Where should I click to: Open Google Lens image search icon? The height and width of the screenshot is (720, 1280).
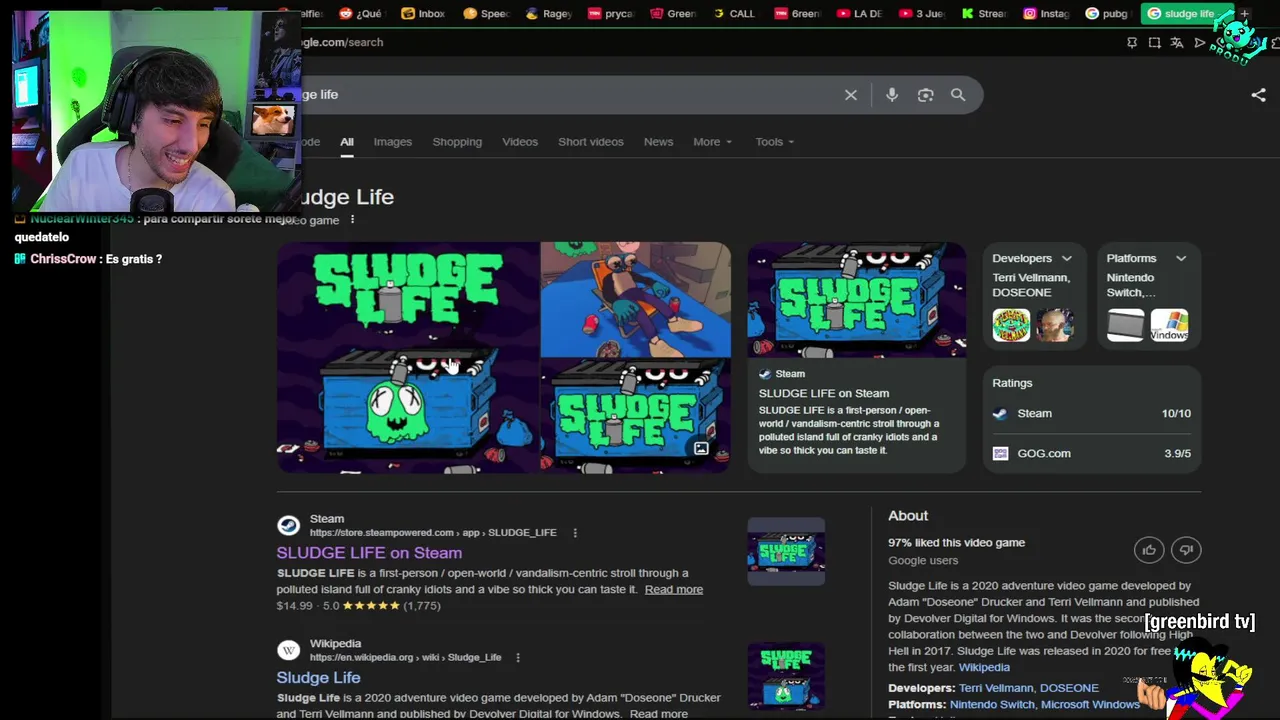coord(926,95)
